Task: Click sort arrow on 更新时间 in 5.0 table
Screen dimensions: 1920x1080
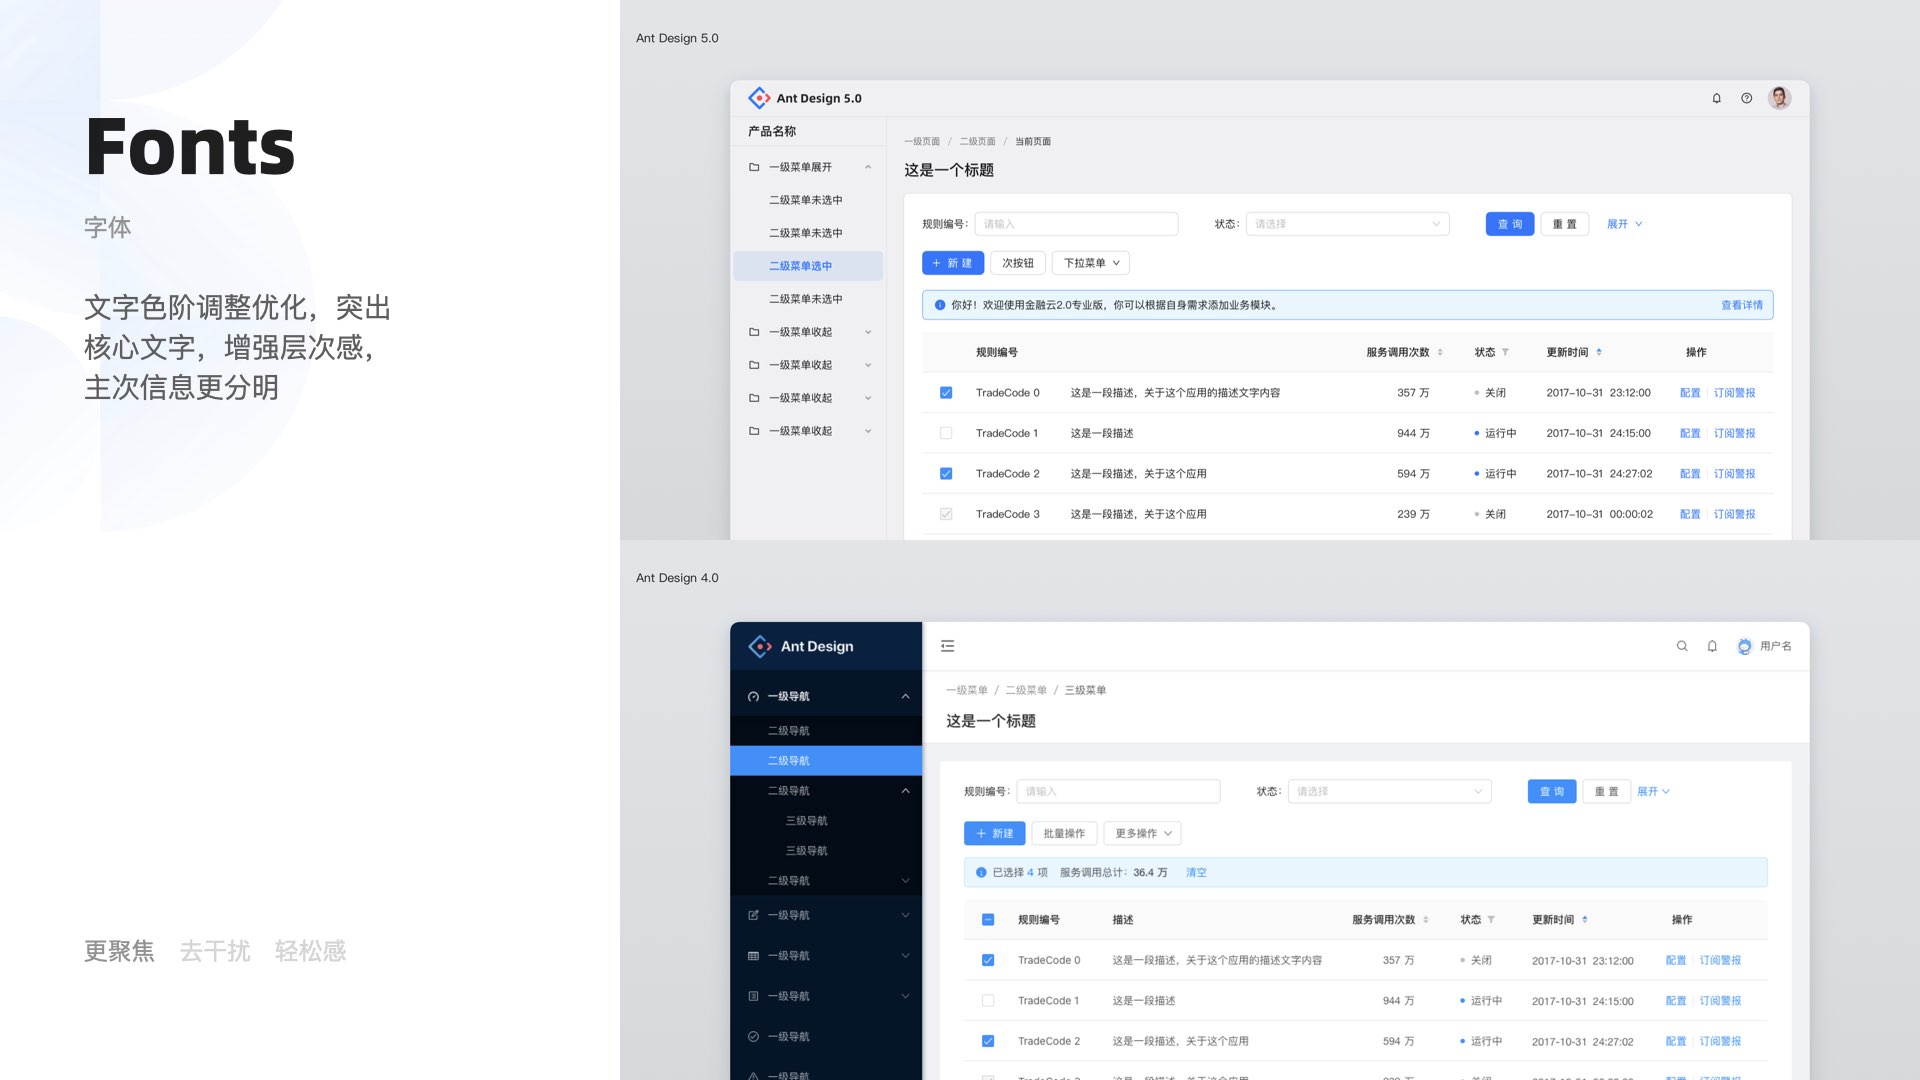Action: (x=1599, y=352)
